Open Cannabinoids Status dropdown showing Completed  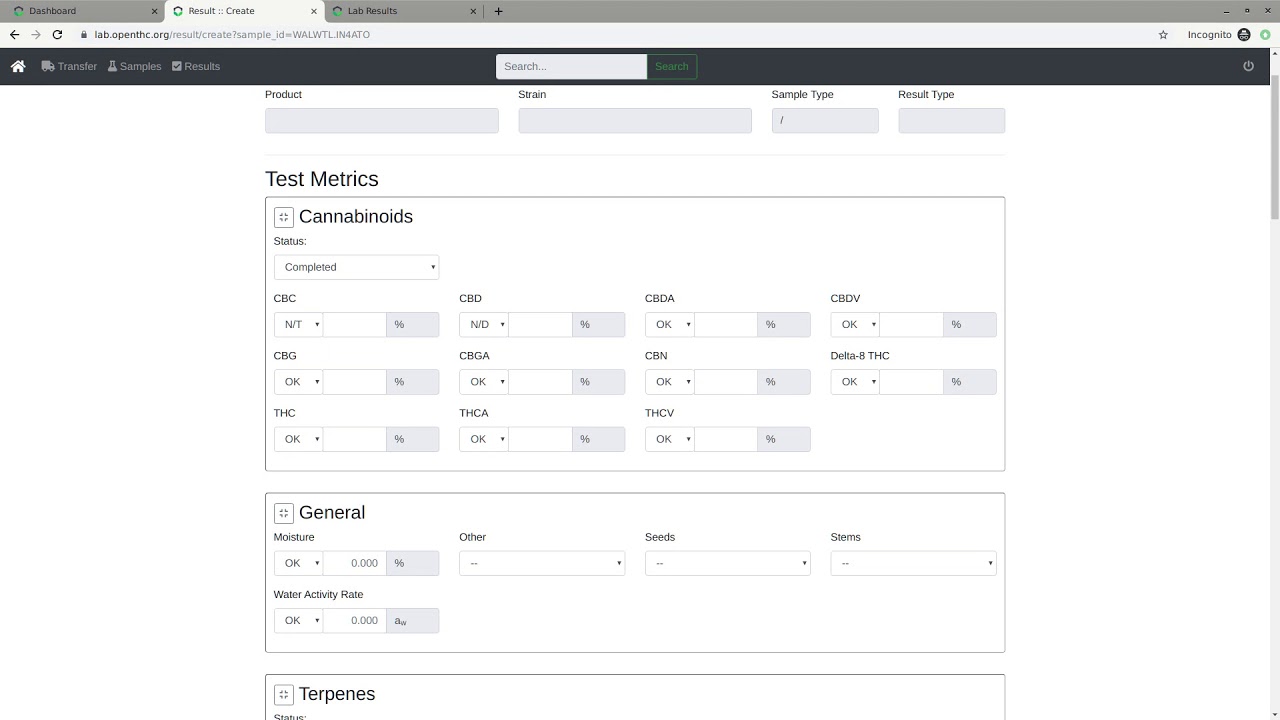tap(356, 267)
